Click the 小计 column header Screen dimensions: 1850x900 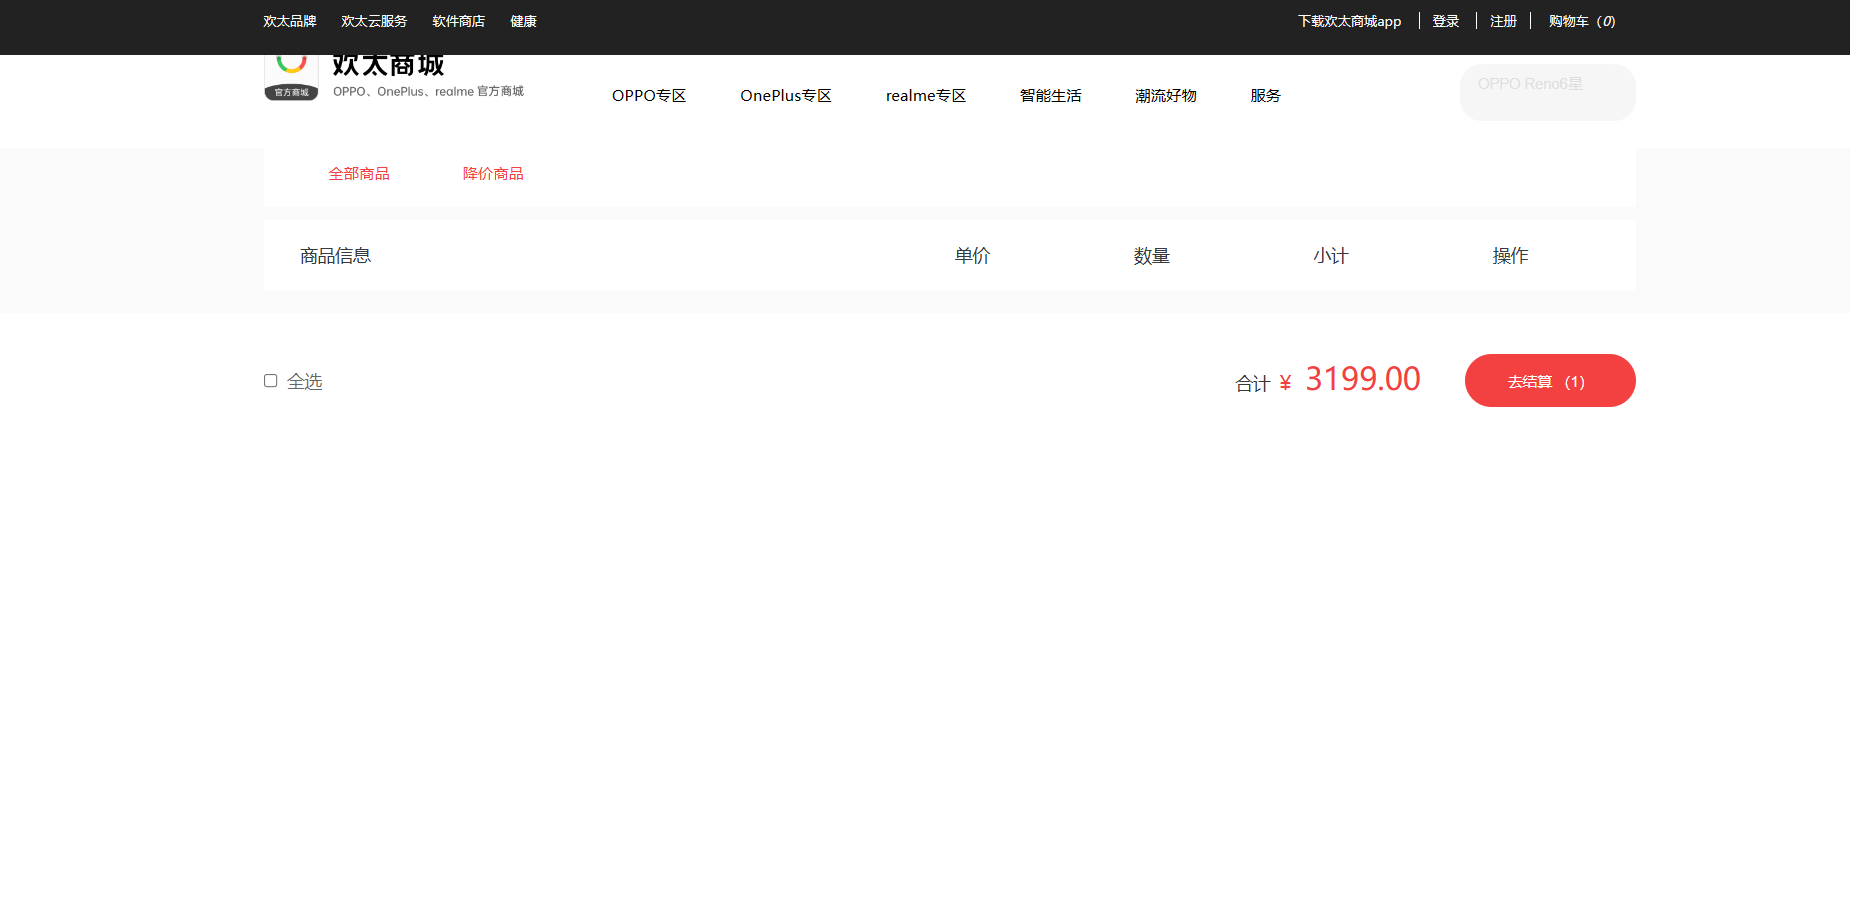coord(1331,256)
